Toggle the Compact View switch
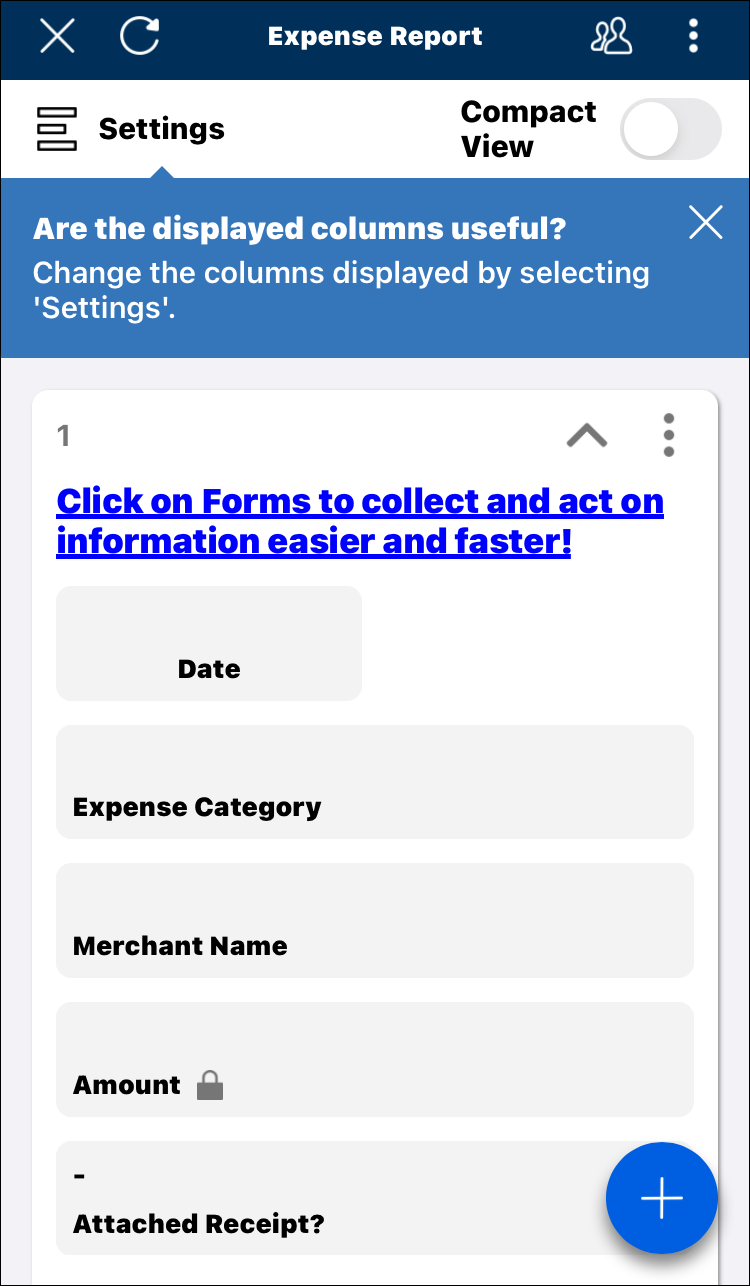 (x=670, y=129)
